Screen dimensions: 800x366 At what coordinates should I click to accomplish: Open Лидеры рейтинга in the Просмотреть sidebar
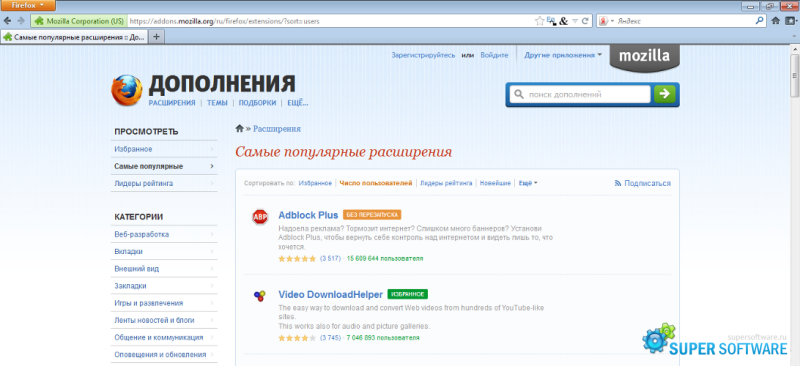pos(164,183)
